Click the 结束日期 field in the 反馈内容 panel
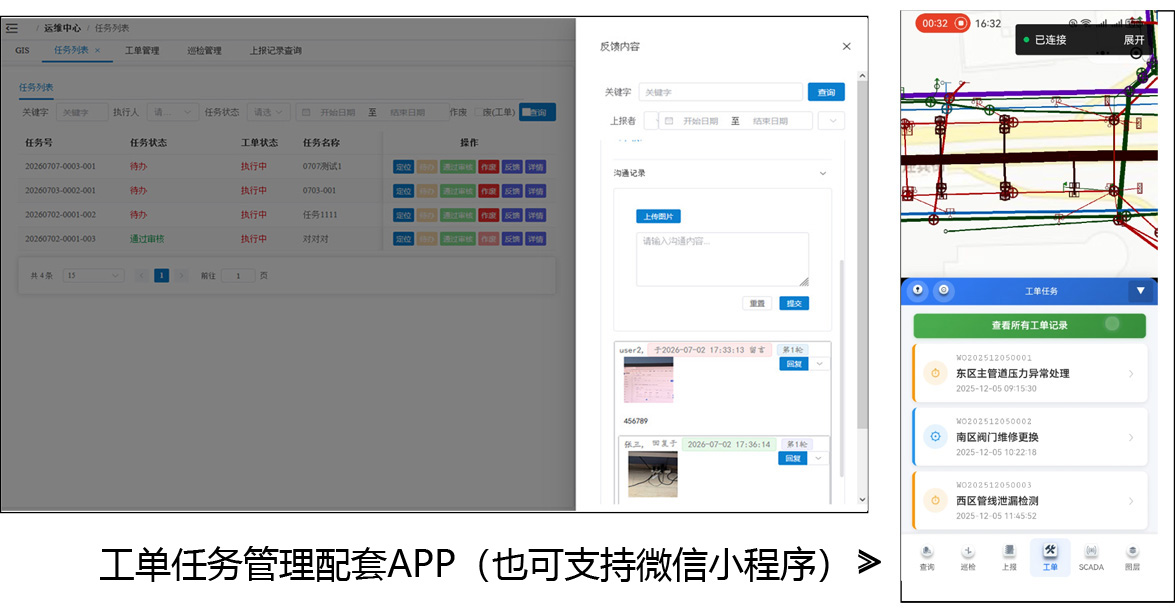Viewport: 1175px width, 615px height. (x=770, y=121)
